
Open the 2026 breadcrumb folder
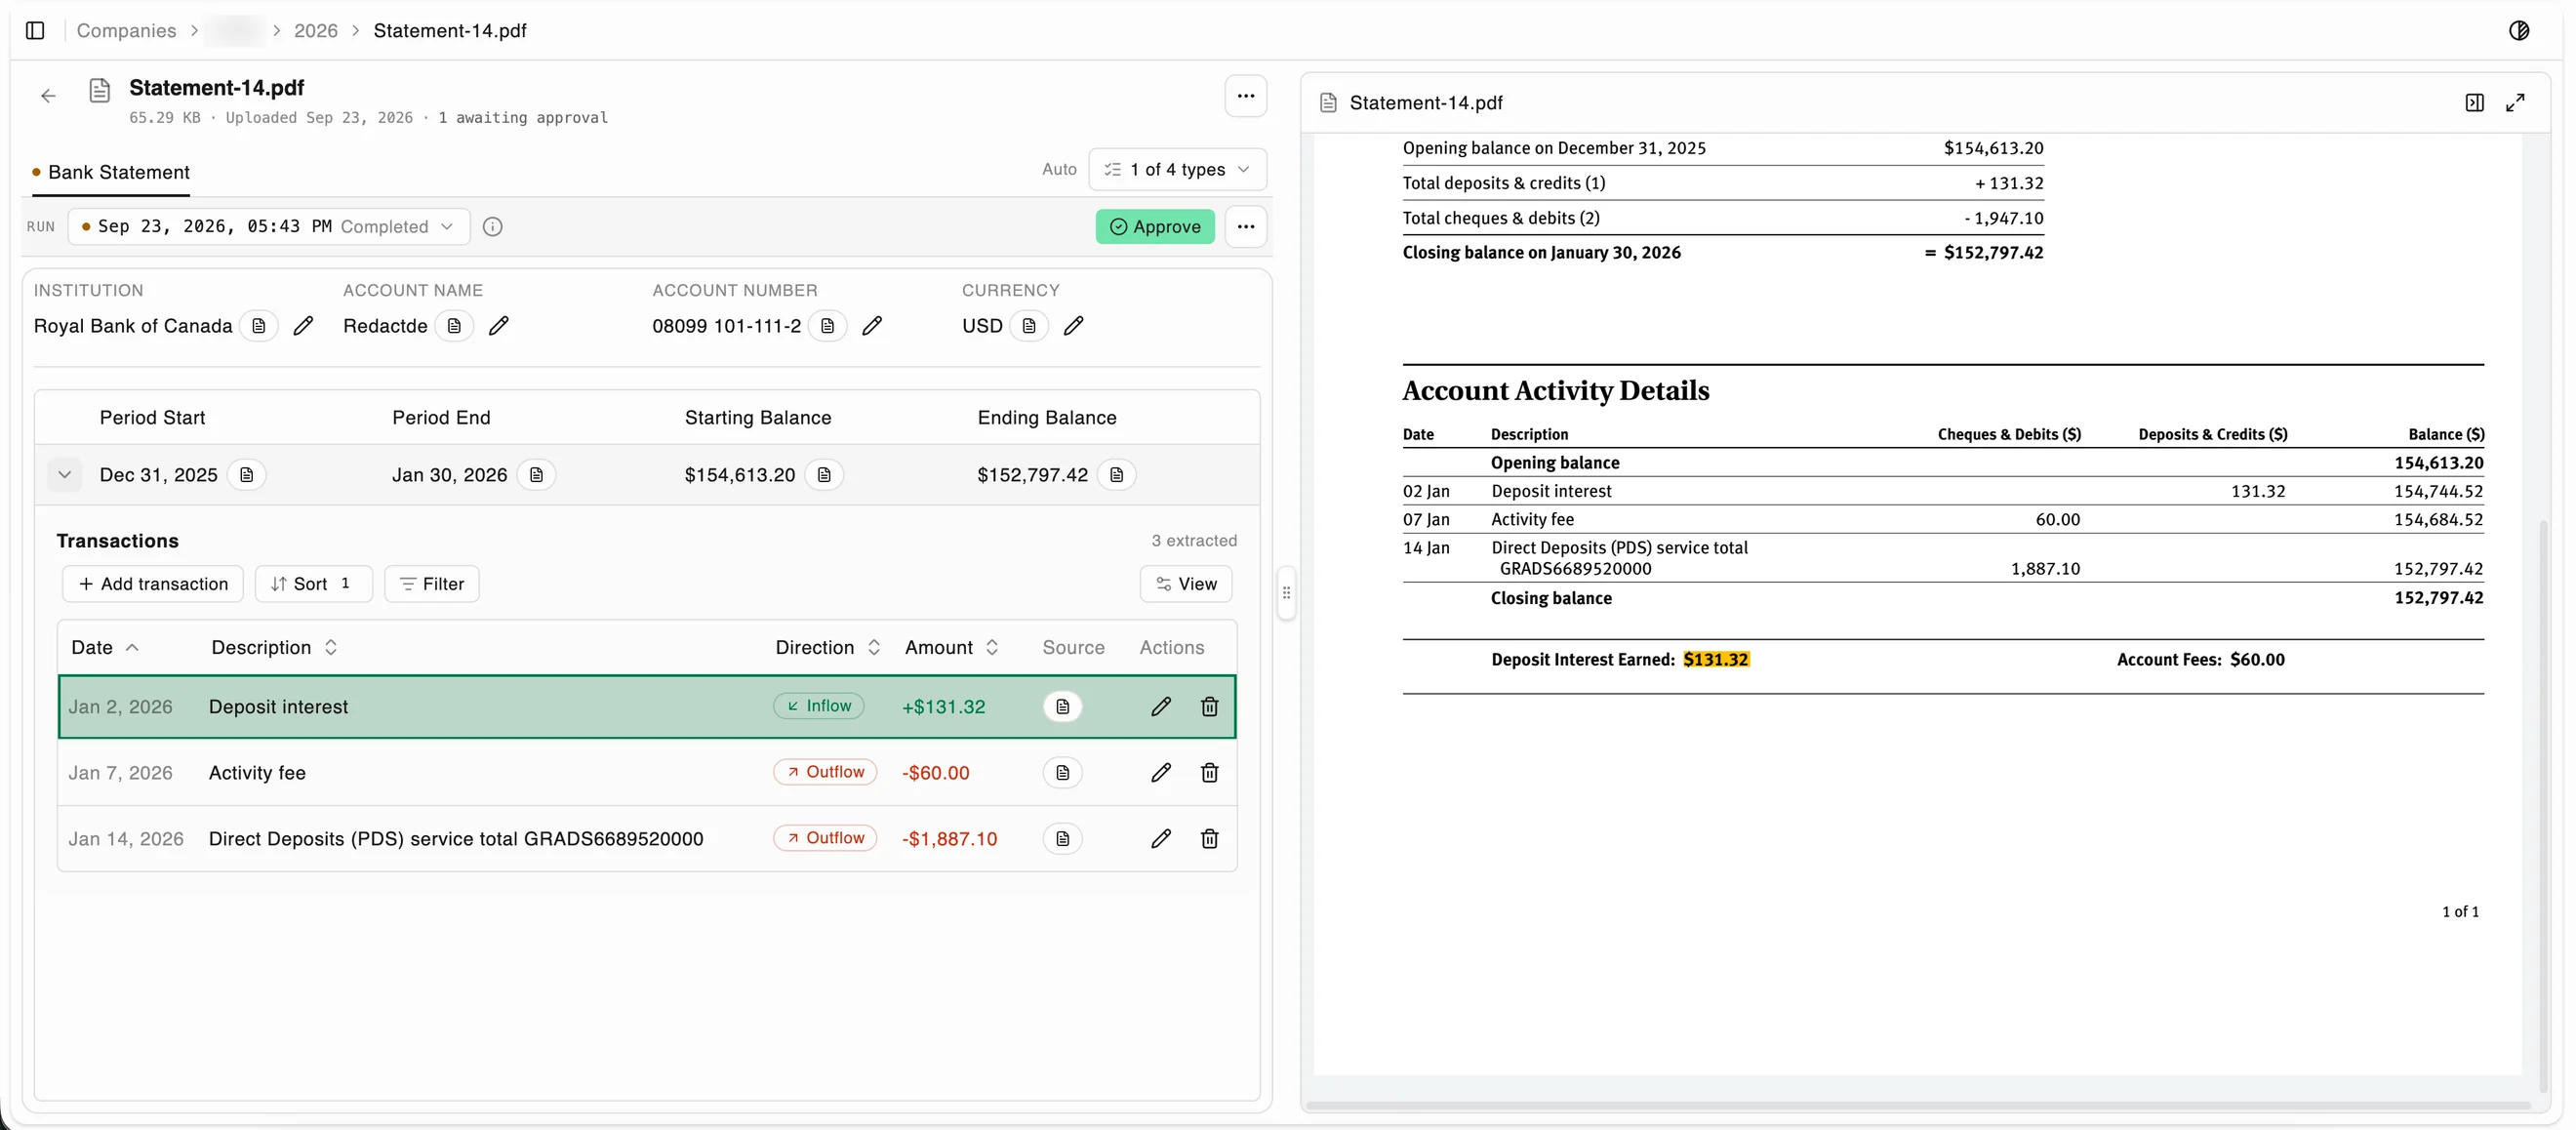coord(315,31)
